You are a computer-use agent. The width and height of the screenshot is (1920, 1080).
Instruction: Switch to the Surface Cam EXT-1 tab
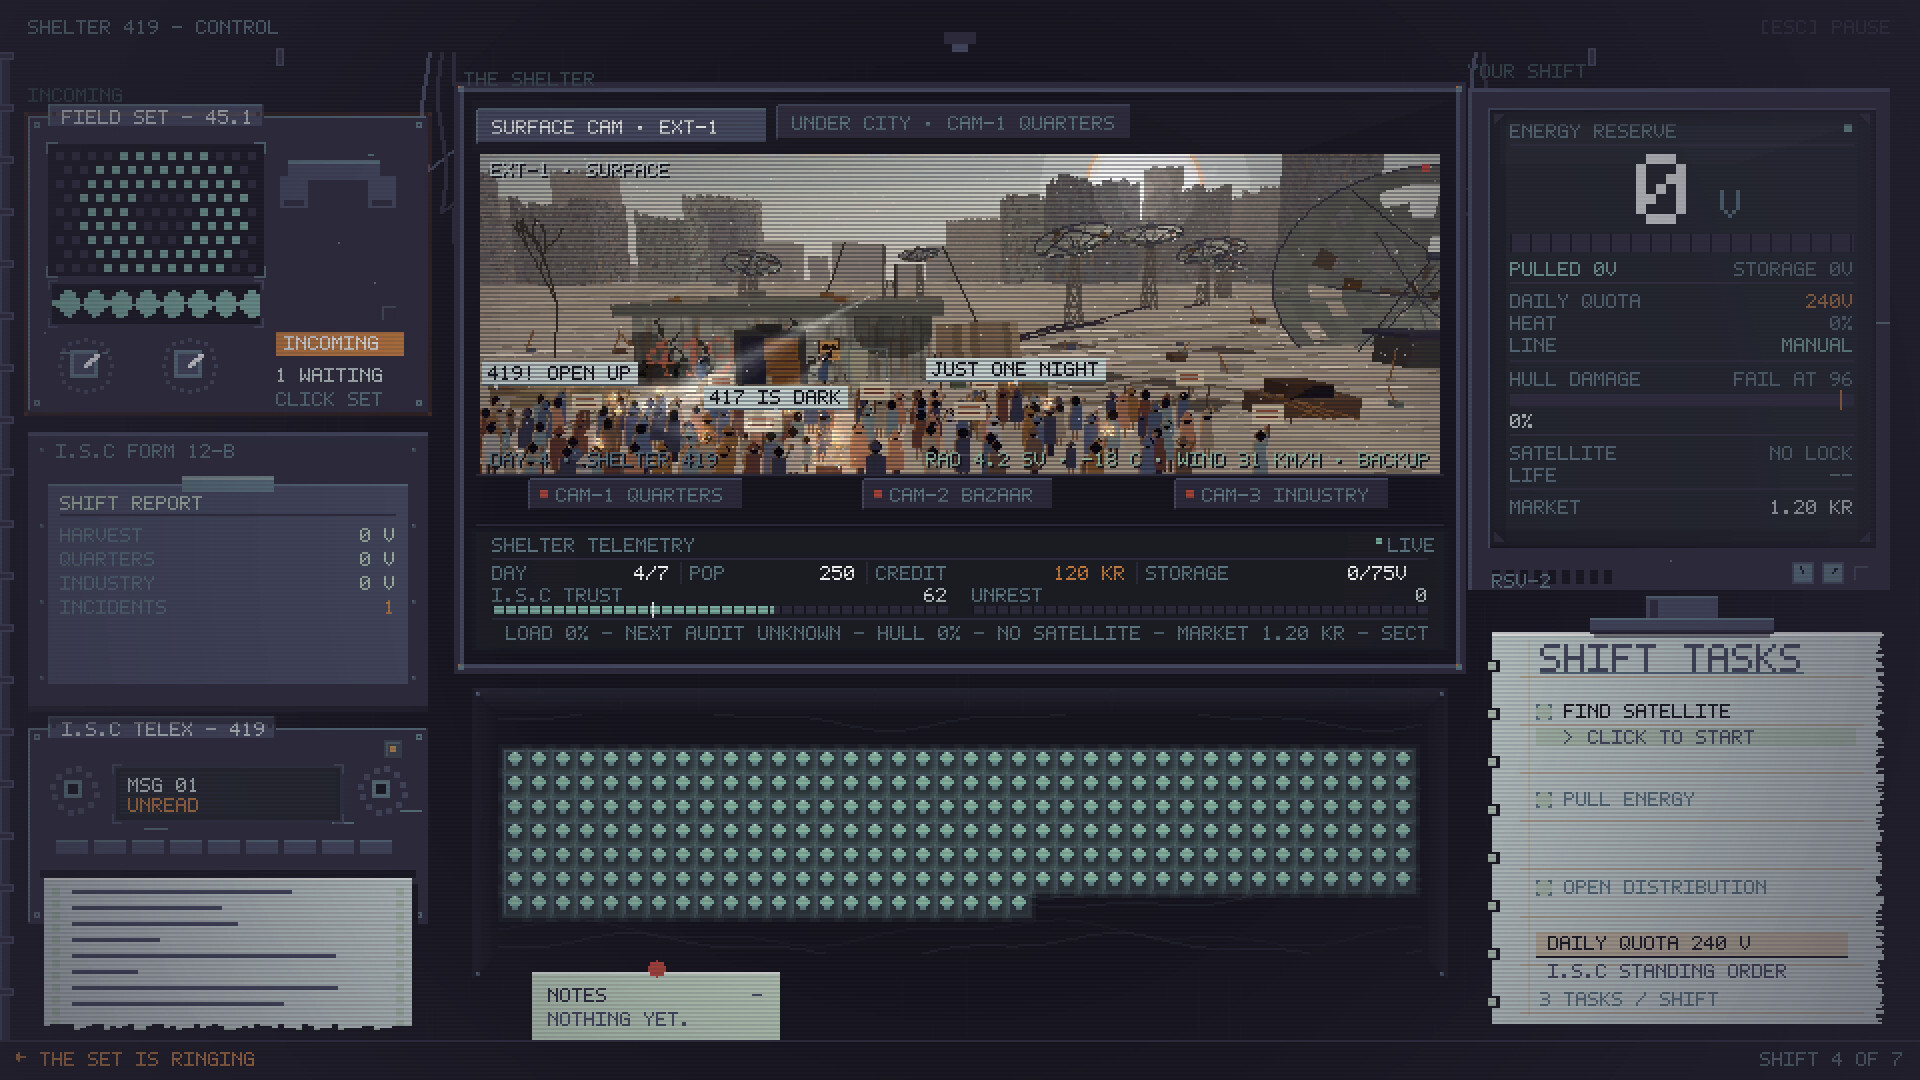pos(621,127)
